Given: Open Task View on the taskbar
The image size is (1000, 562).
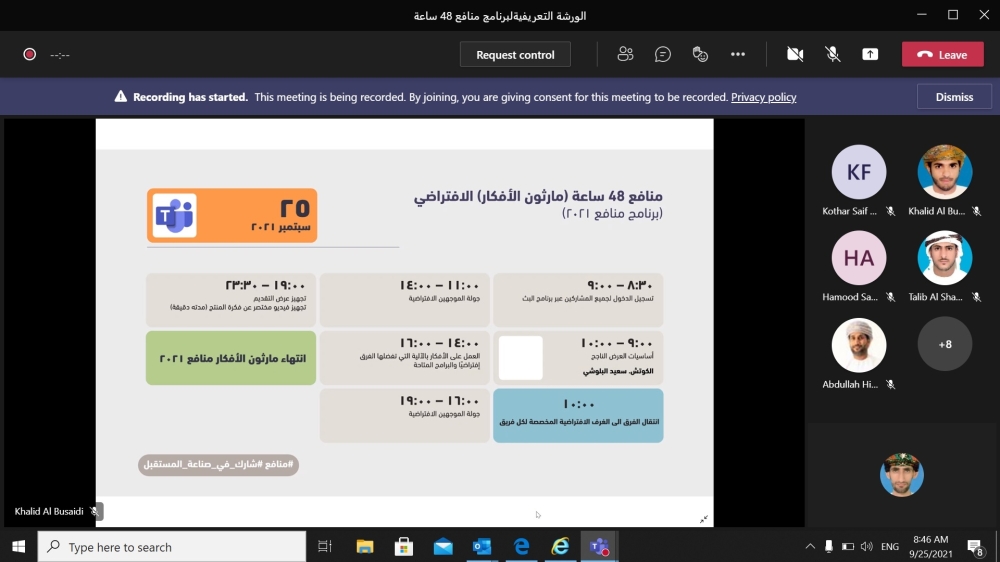Looking at the screenshot, I should pyautogui.click(x=325, y=547).
